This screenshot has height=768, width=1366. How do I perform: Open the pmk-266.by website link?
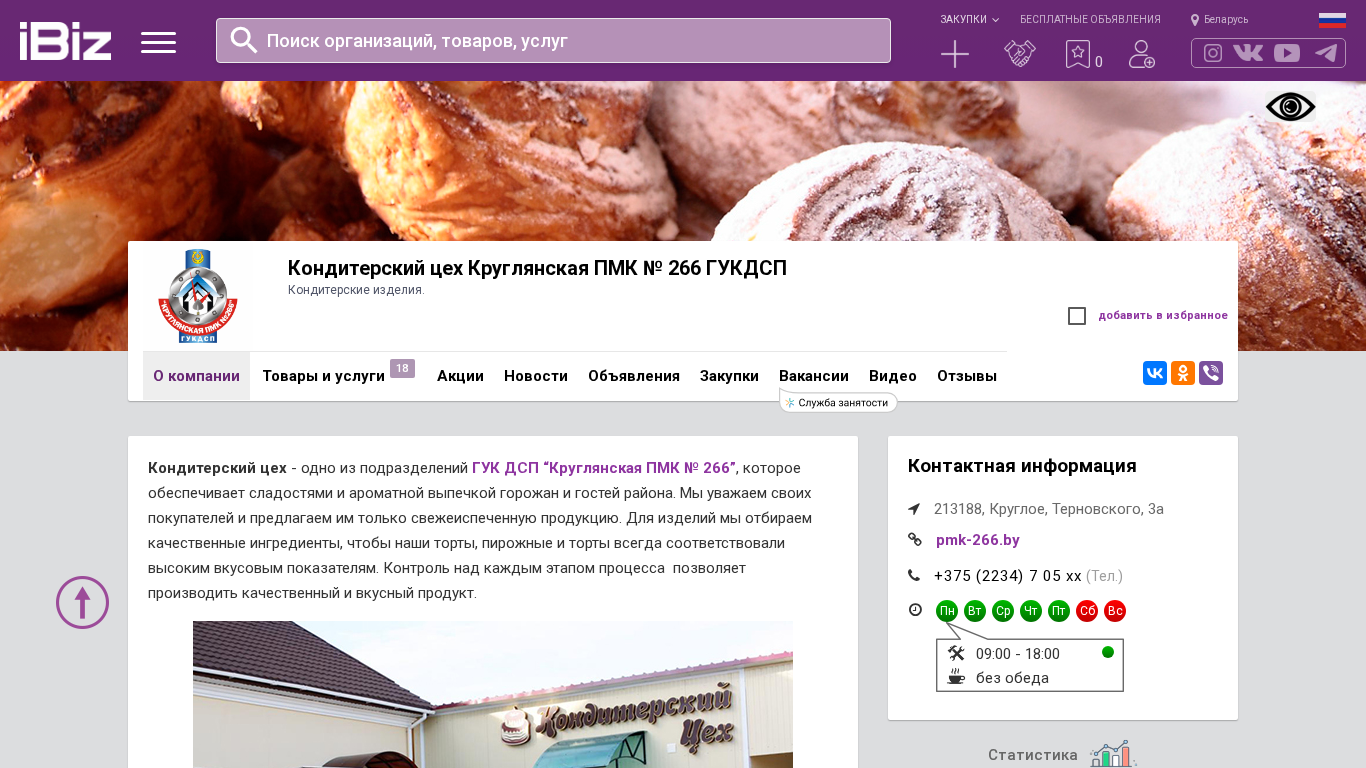point(978,540)
